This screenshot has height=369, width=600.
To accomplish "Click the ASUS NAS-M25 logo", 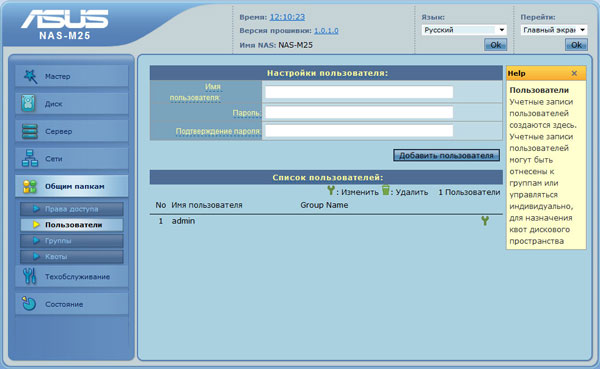I will pos(65,25).
